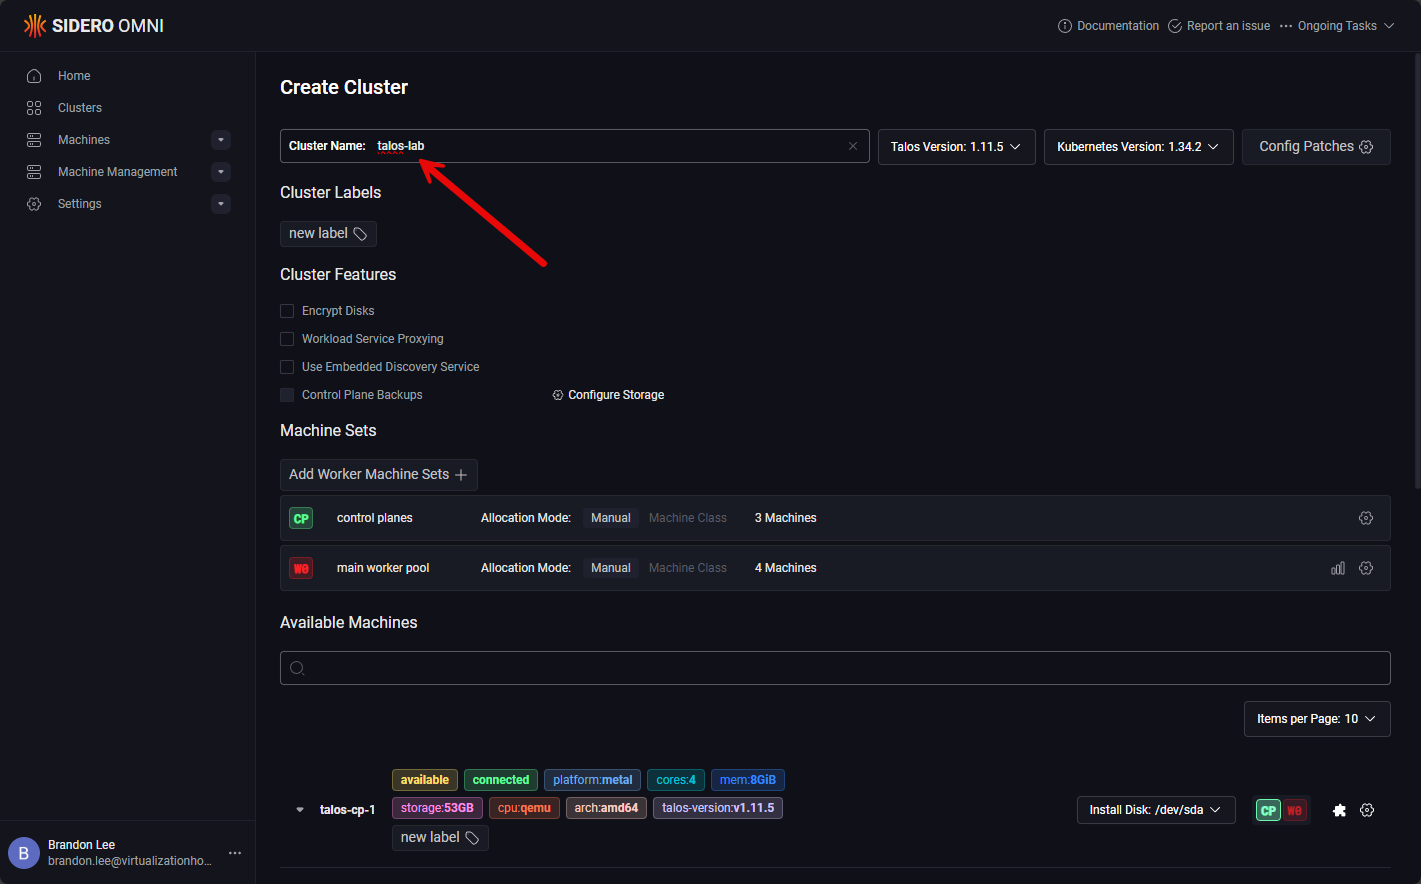This screenshot has width=1421, height=884.
Task: Clear the cluster name with the X icon
Action: (853, 146)
